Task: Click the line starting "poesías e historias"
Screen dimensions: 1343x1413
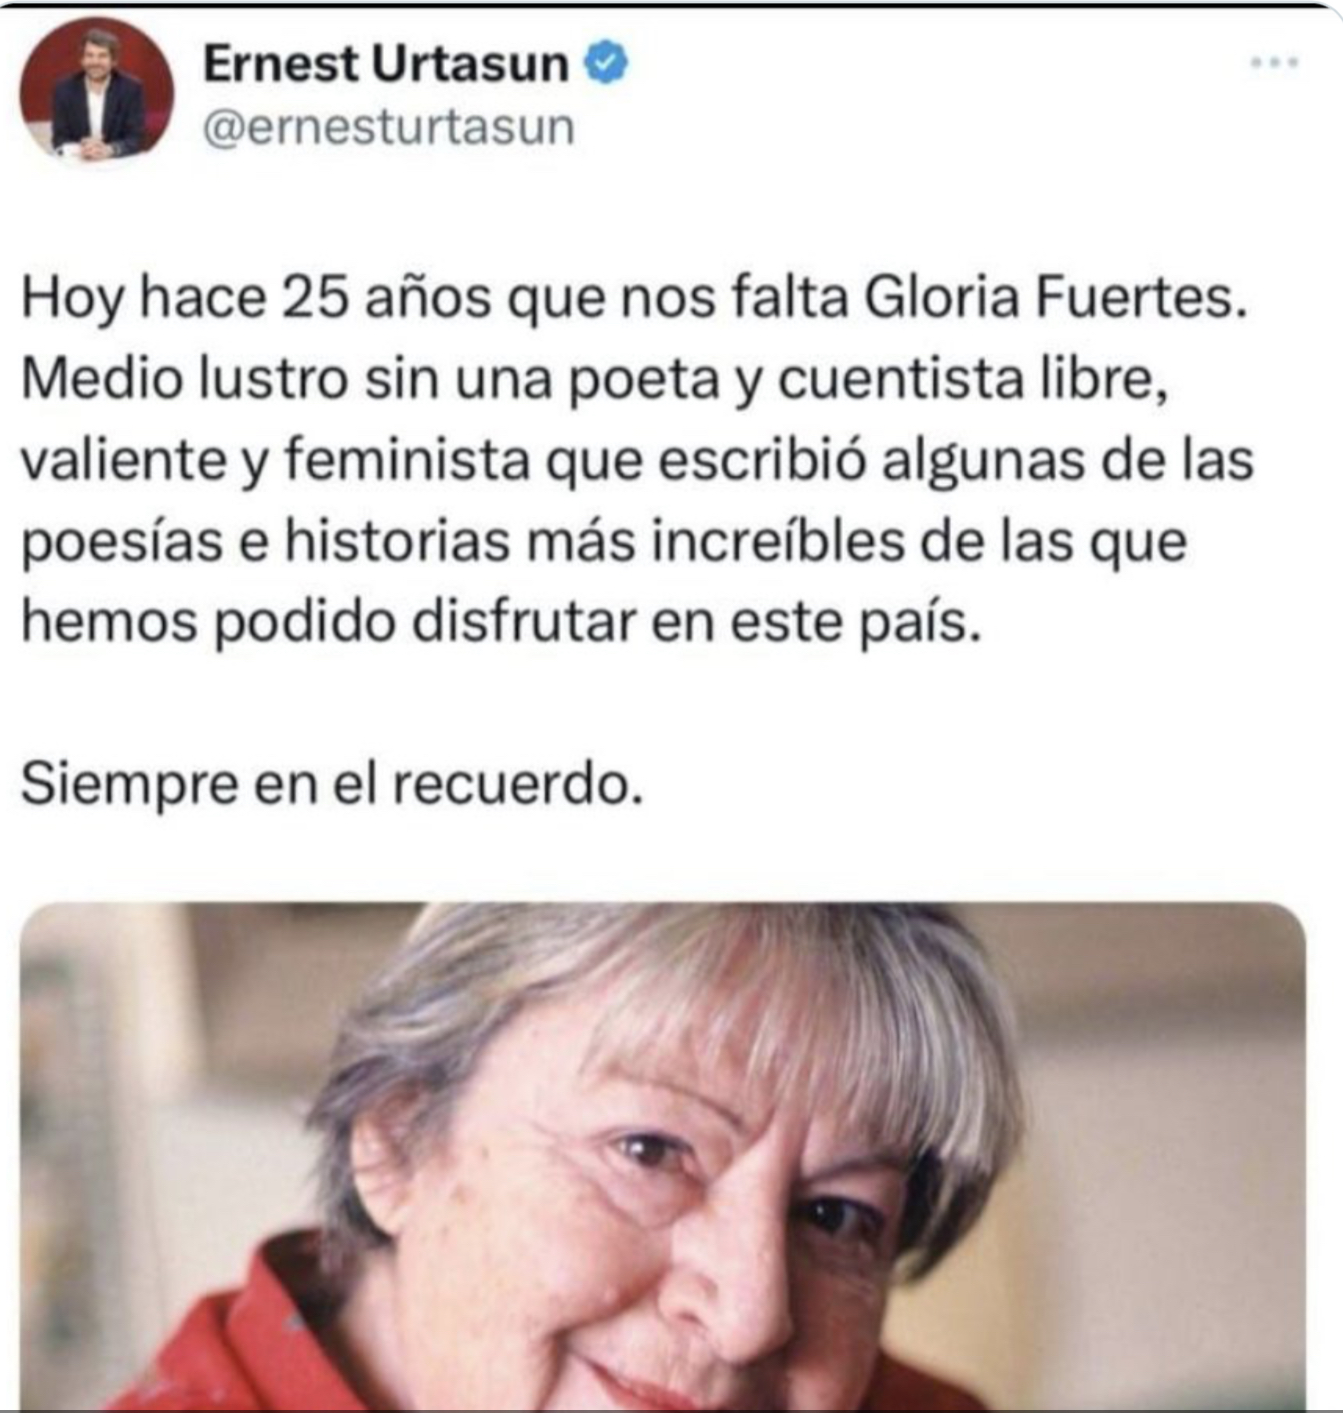Action: tap(604, 542)
